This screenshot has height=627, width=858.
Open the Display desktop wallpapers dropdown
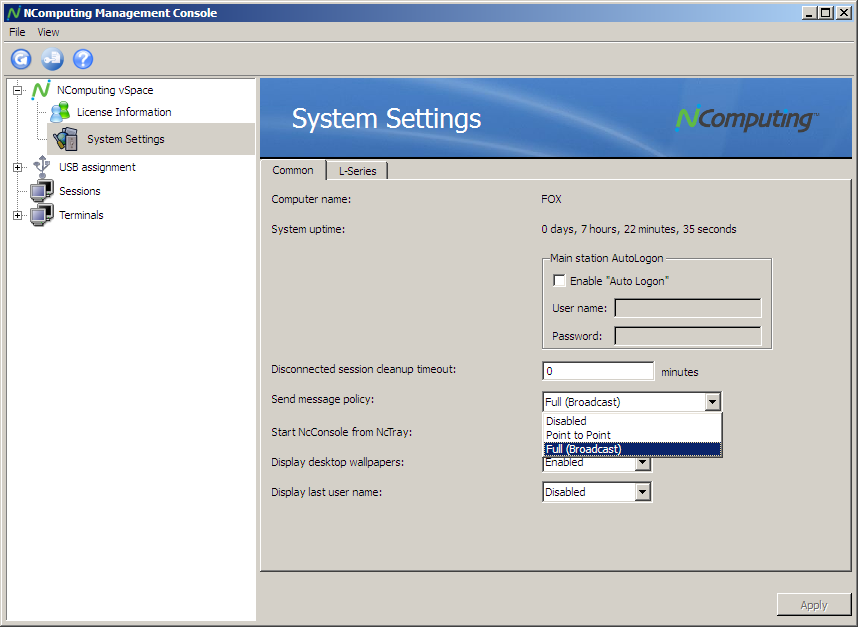[642, 463]
